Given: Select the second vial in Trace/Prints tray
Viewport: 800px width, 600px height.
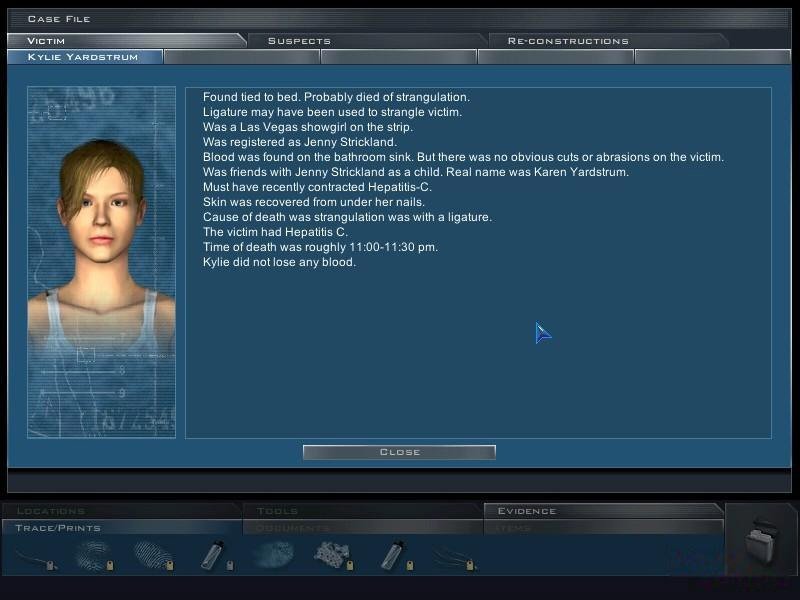Looking at the screenshot, I should coord(392,555).
